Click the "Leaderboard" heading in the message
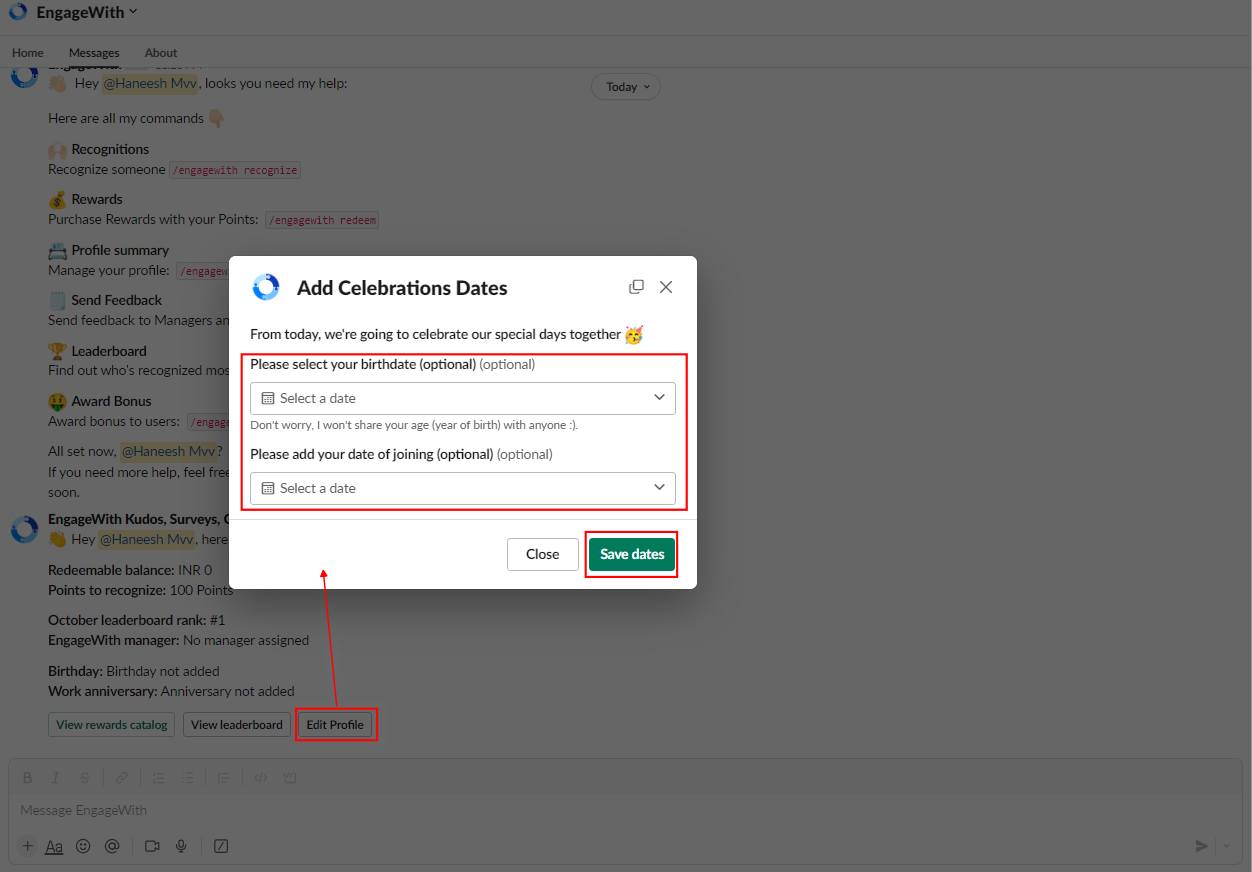This screenshot has width=1252, height=872. [109, 351]
